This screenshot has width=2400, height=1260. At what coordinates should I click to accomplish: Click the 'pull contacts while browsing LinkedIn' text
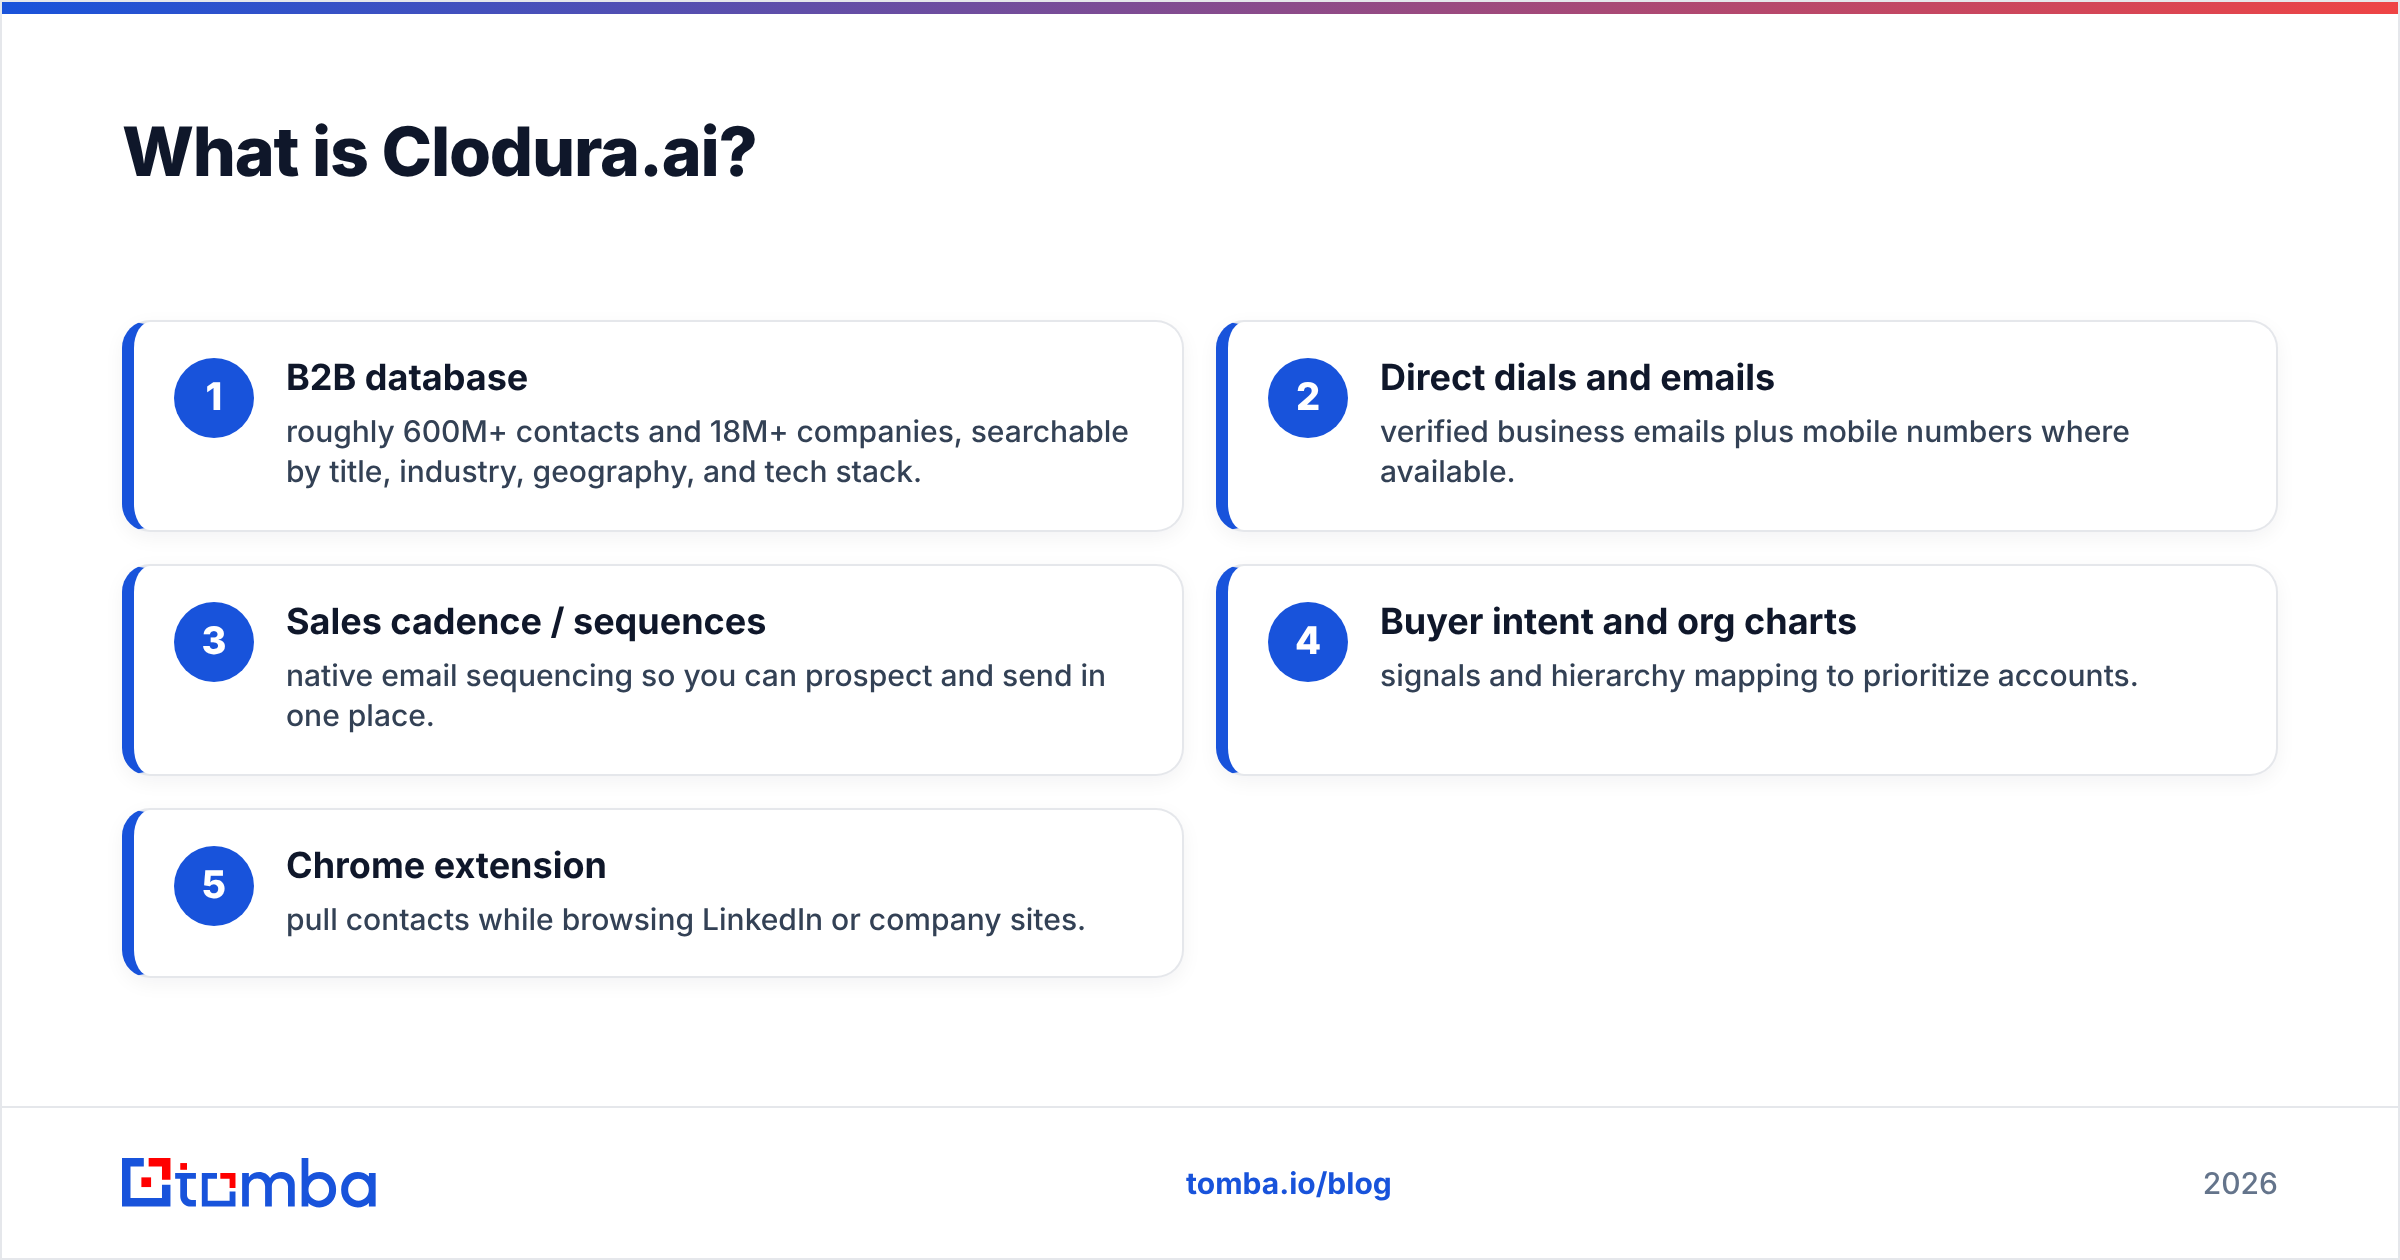686,920
